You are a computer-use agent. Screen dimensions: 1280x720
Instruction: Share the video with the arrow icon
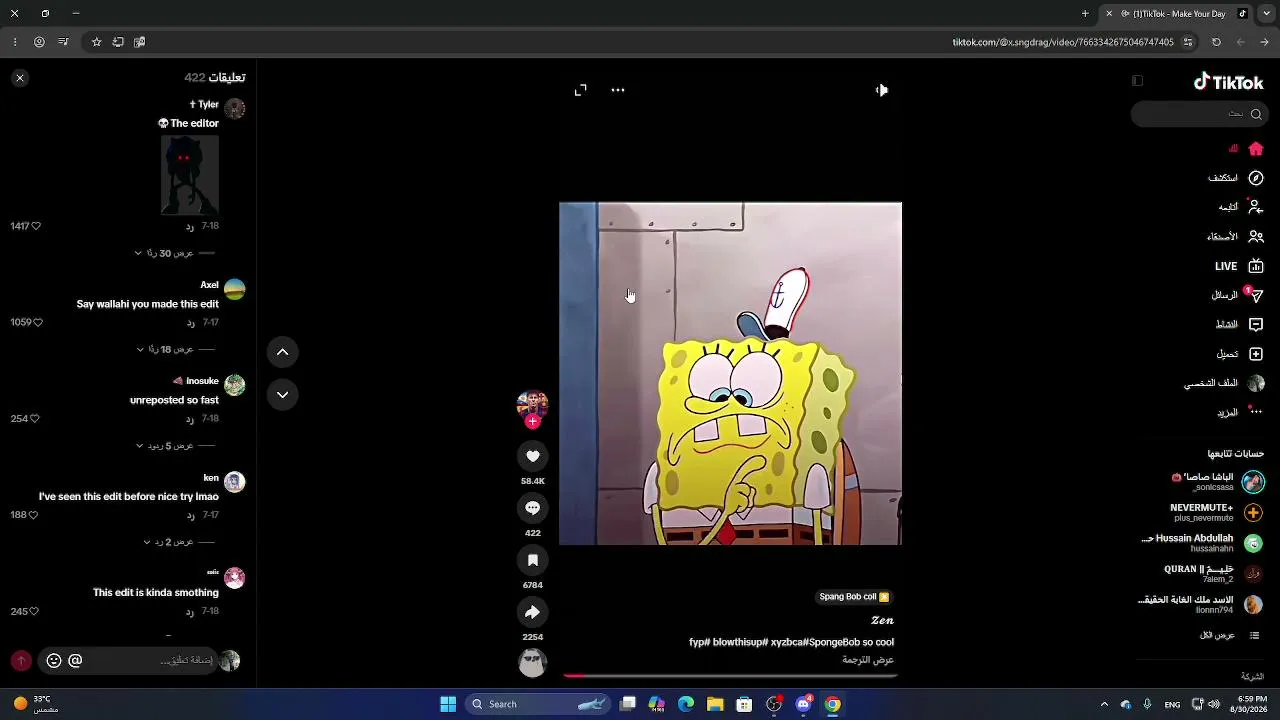[x=532, y=612]
